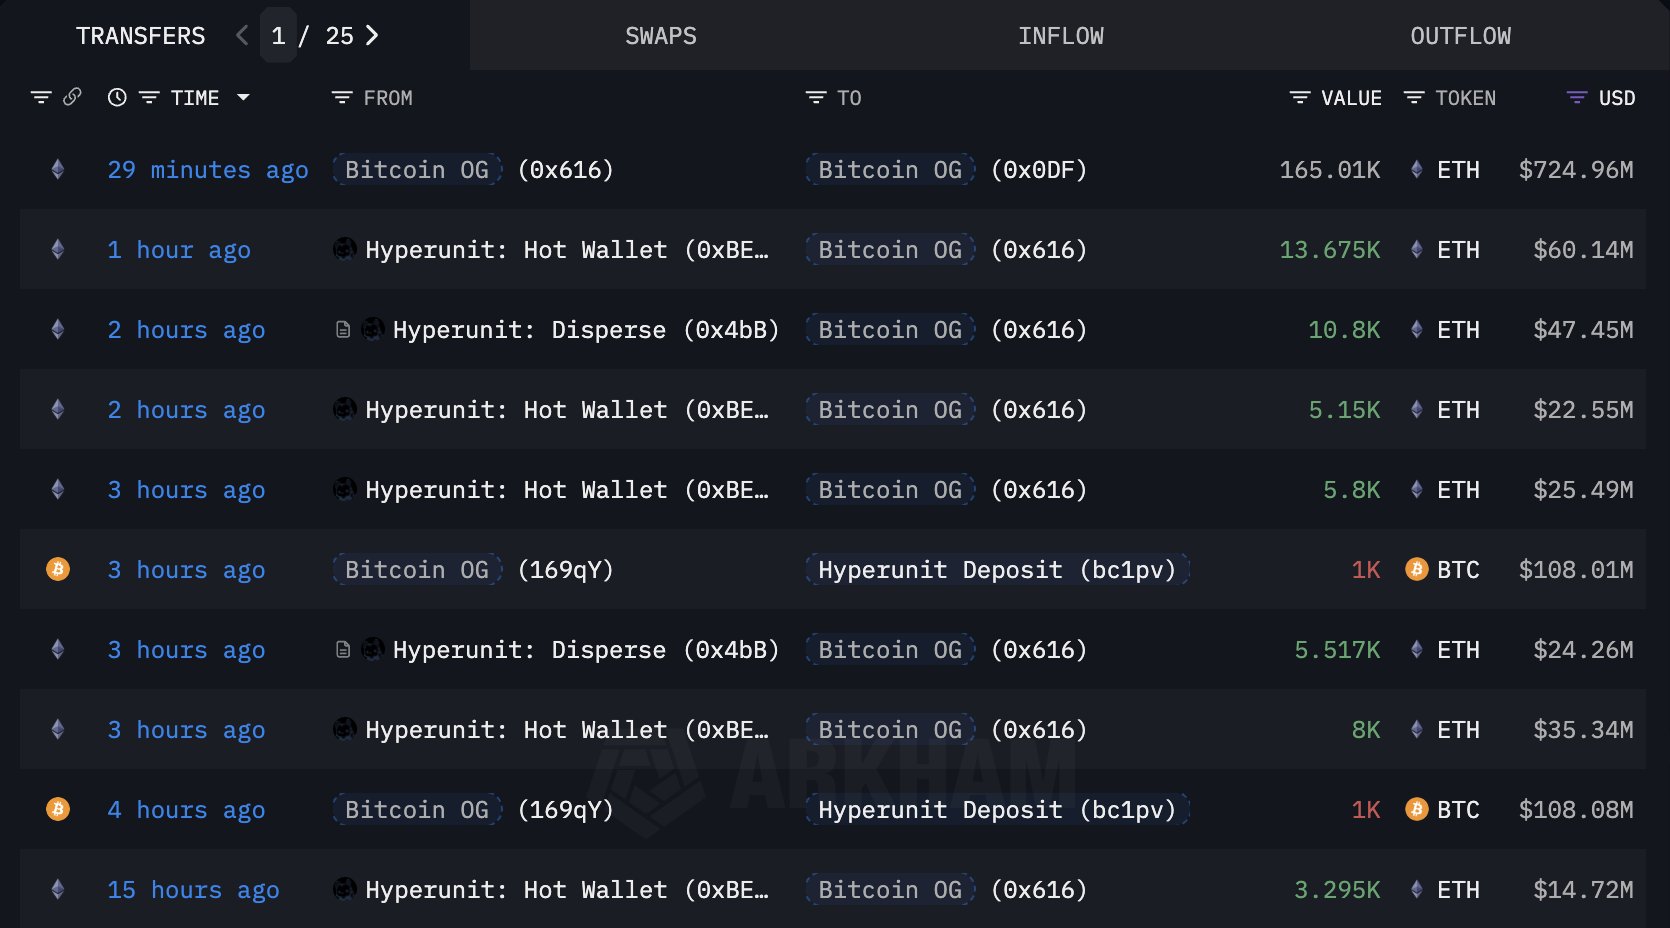Click the BTC icon on the 3 hours ago row
The height and width of the screenshot is (928, 1670).
point(1416,570)
